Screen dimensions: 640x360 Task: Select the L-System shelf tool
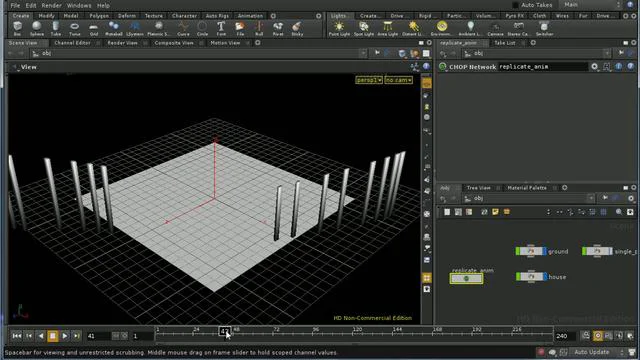coord(135,29)
